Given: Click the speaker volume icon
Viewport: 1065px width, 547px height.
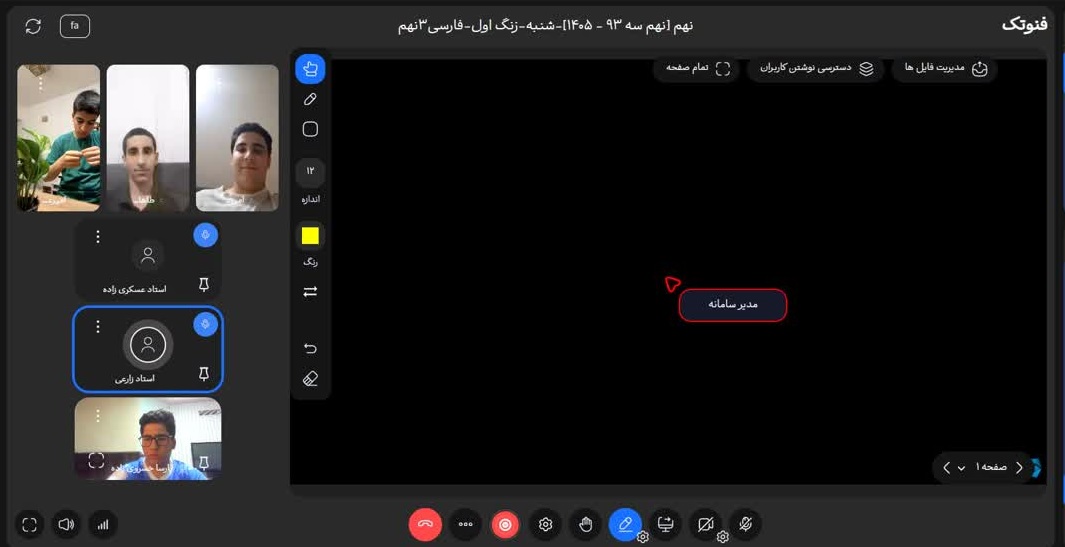Looking at the screenshot, I should 66,525.
